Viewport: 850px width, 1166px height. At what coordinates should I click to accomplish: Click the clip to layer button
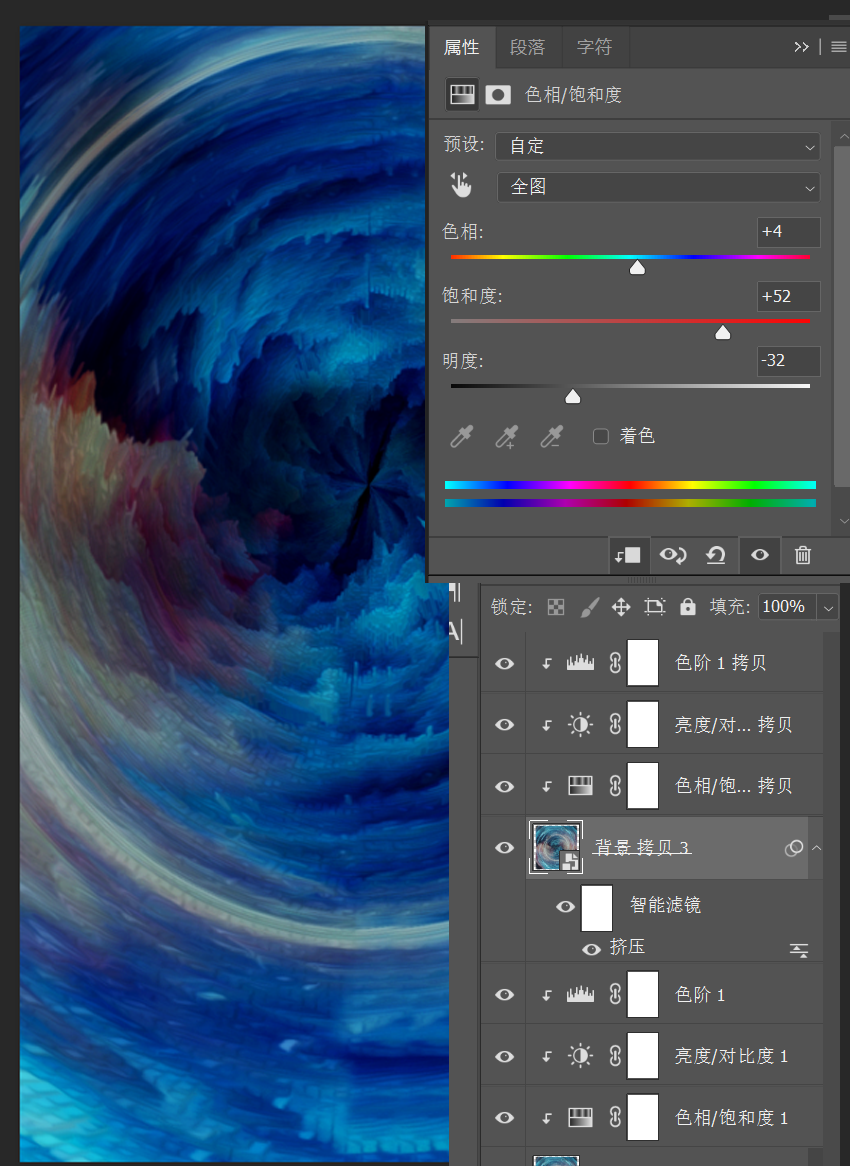tap(628, 555)
